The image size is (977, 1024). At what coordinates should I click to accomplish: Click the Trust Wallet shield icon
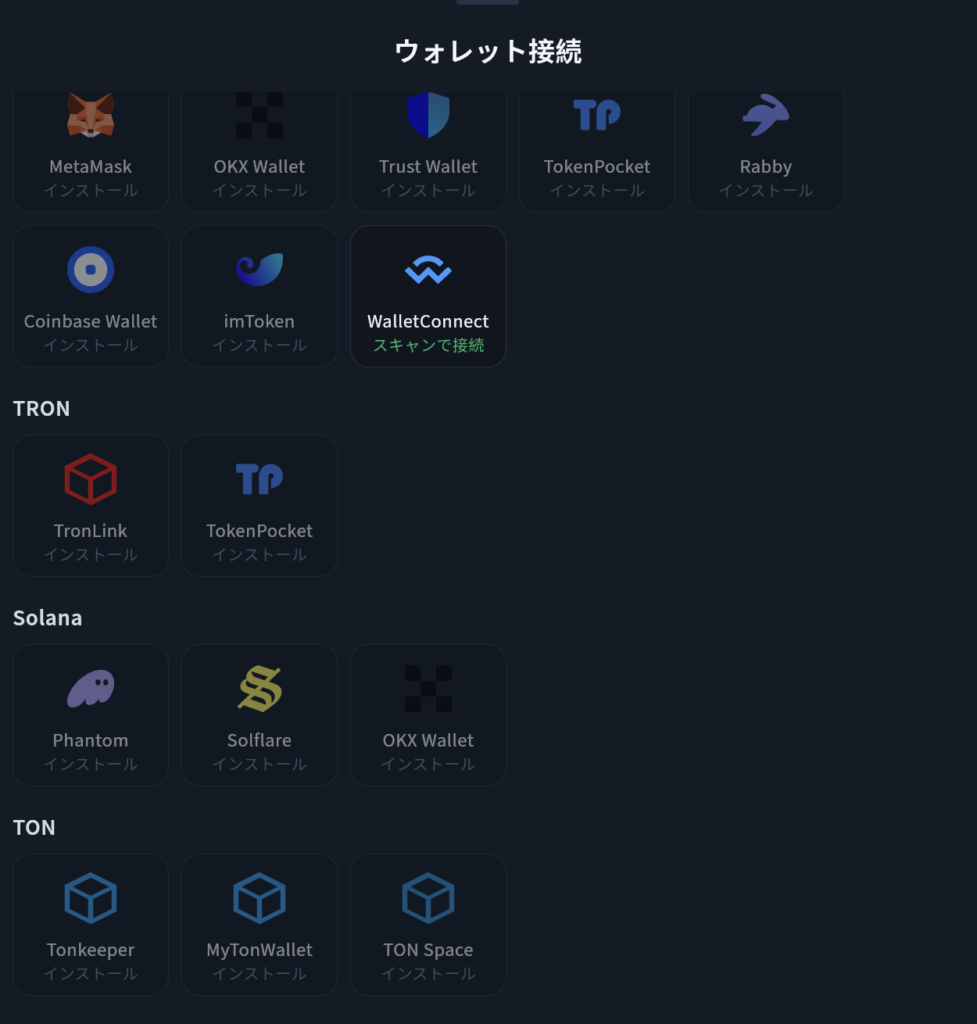pyautogui.click(x=428, y=115)
